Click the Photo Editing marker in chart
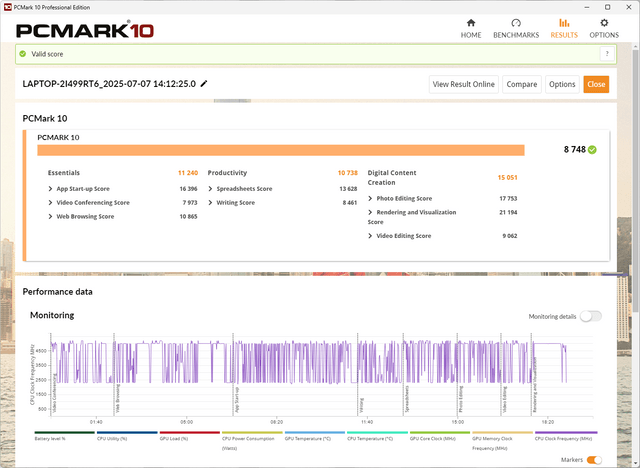Image resolution: width=640 pixels, height=468 pixels. 461,399
